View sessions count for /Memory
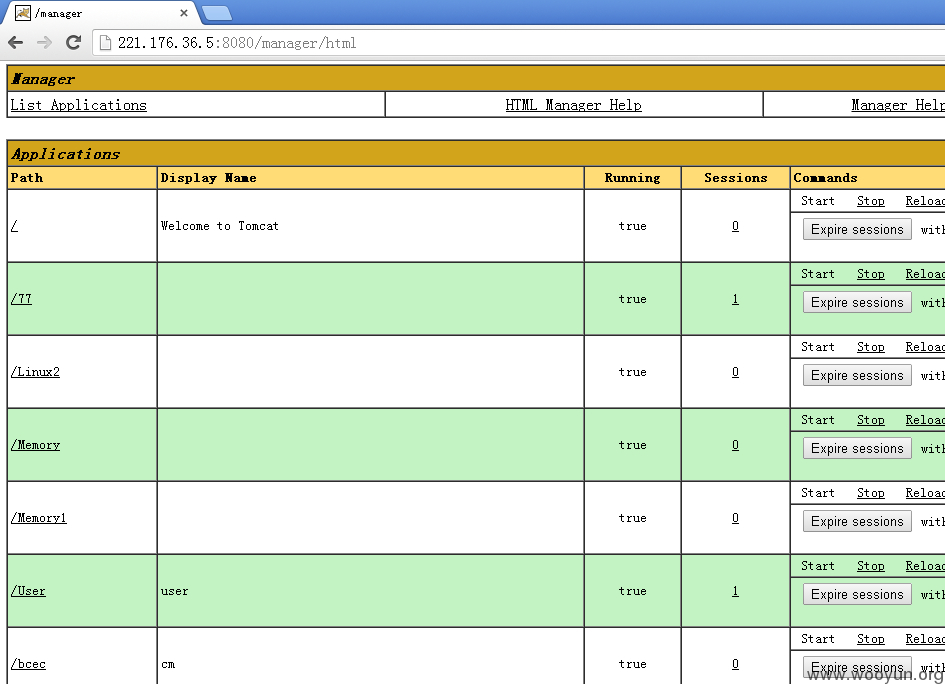 [735, 445]
